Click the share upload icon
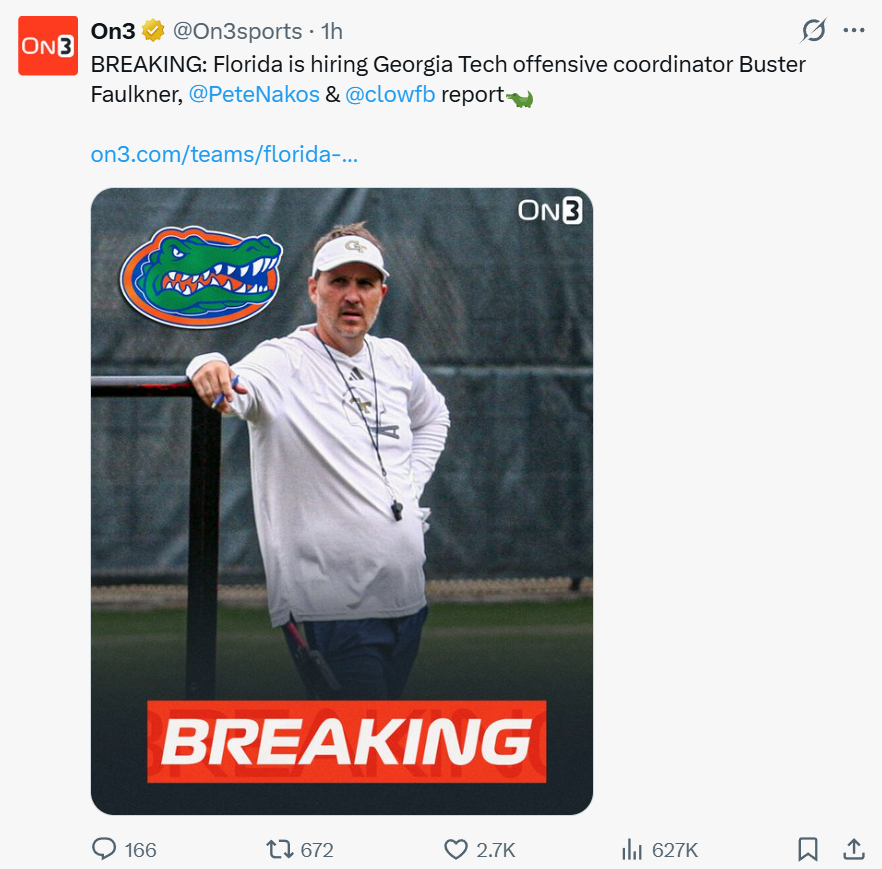 coord(853,849)
